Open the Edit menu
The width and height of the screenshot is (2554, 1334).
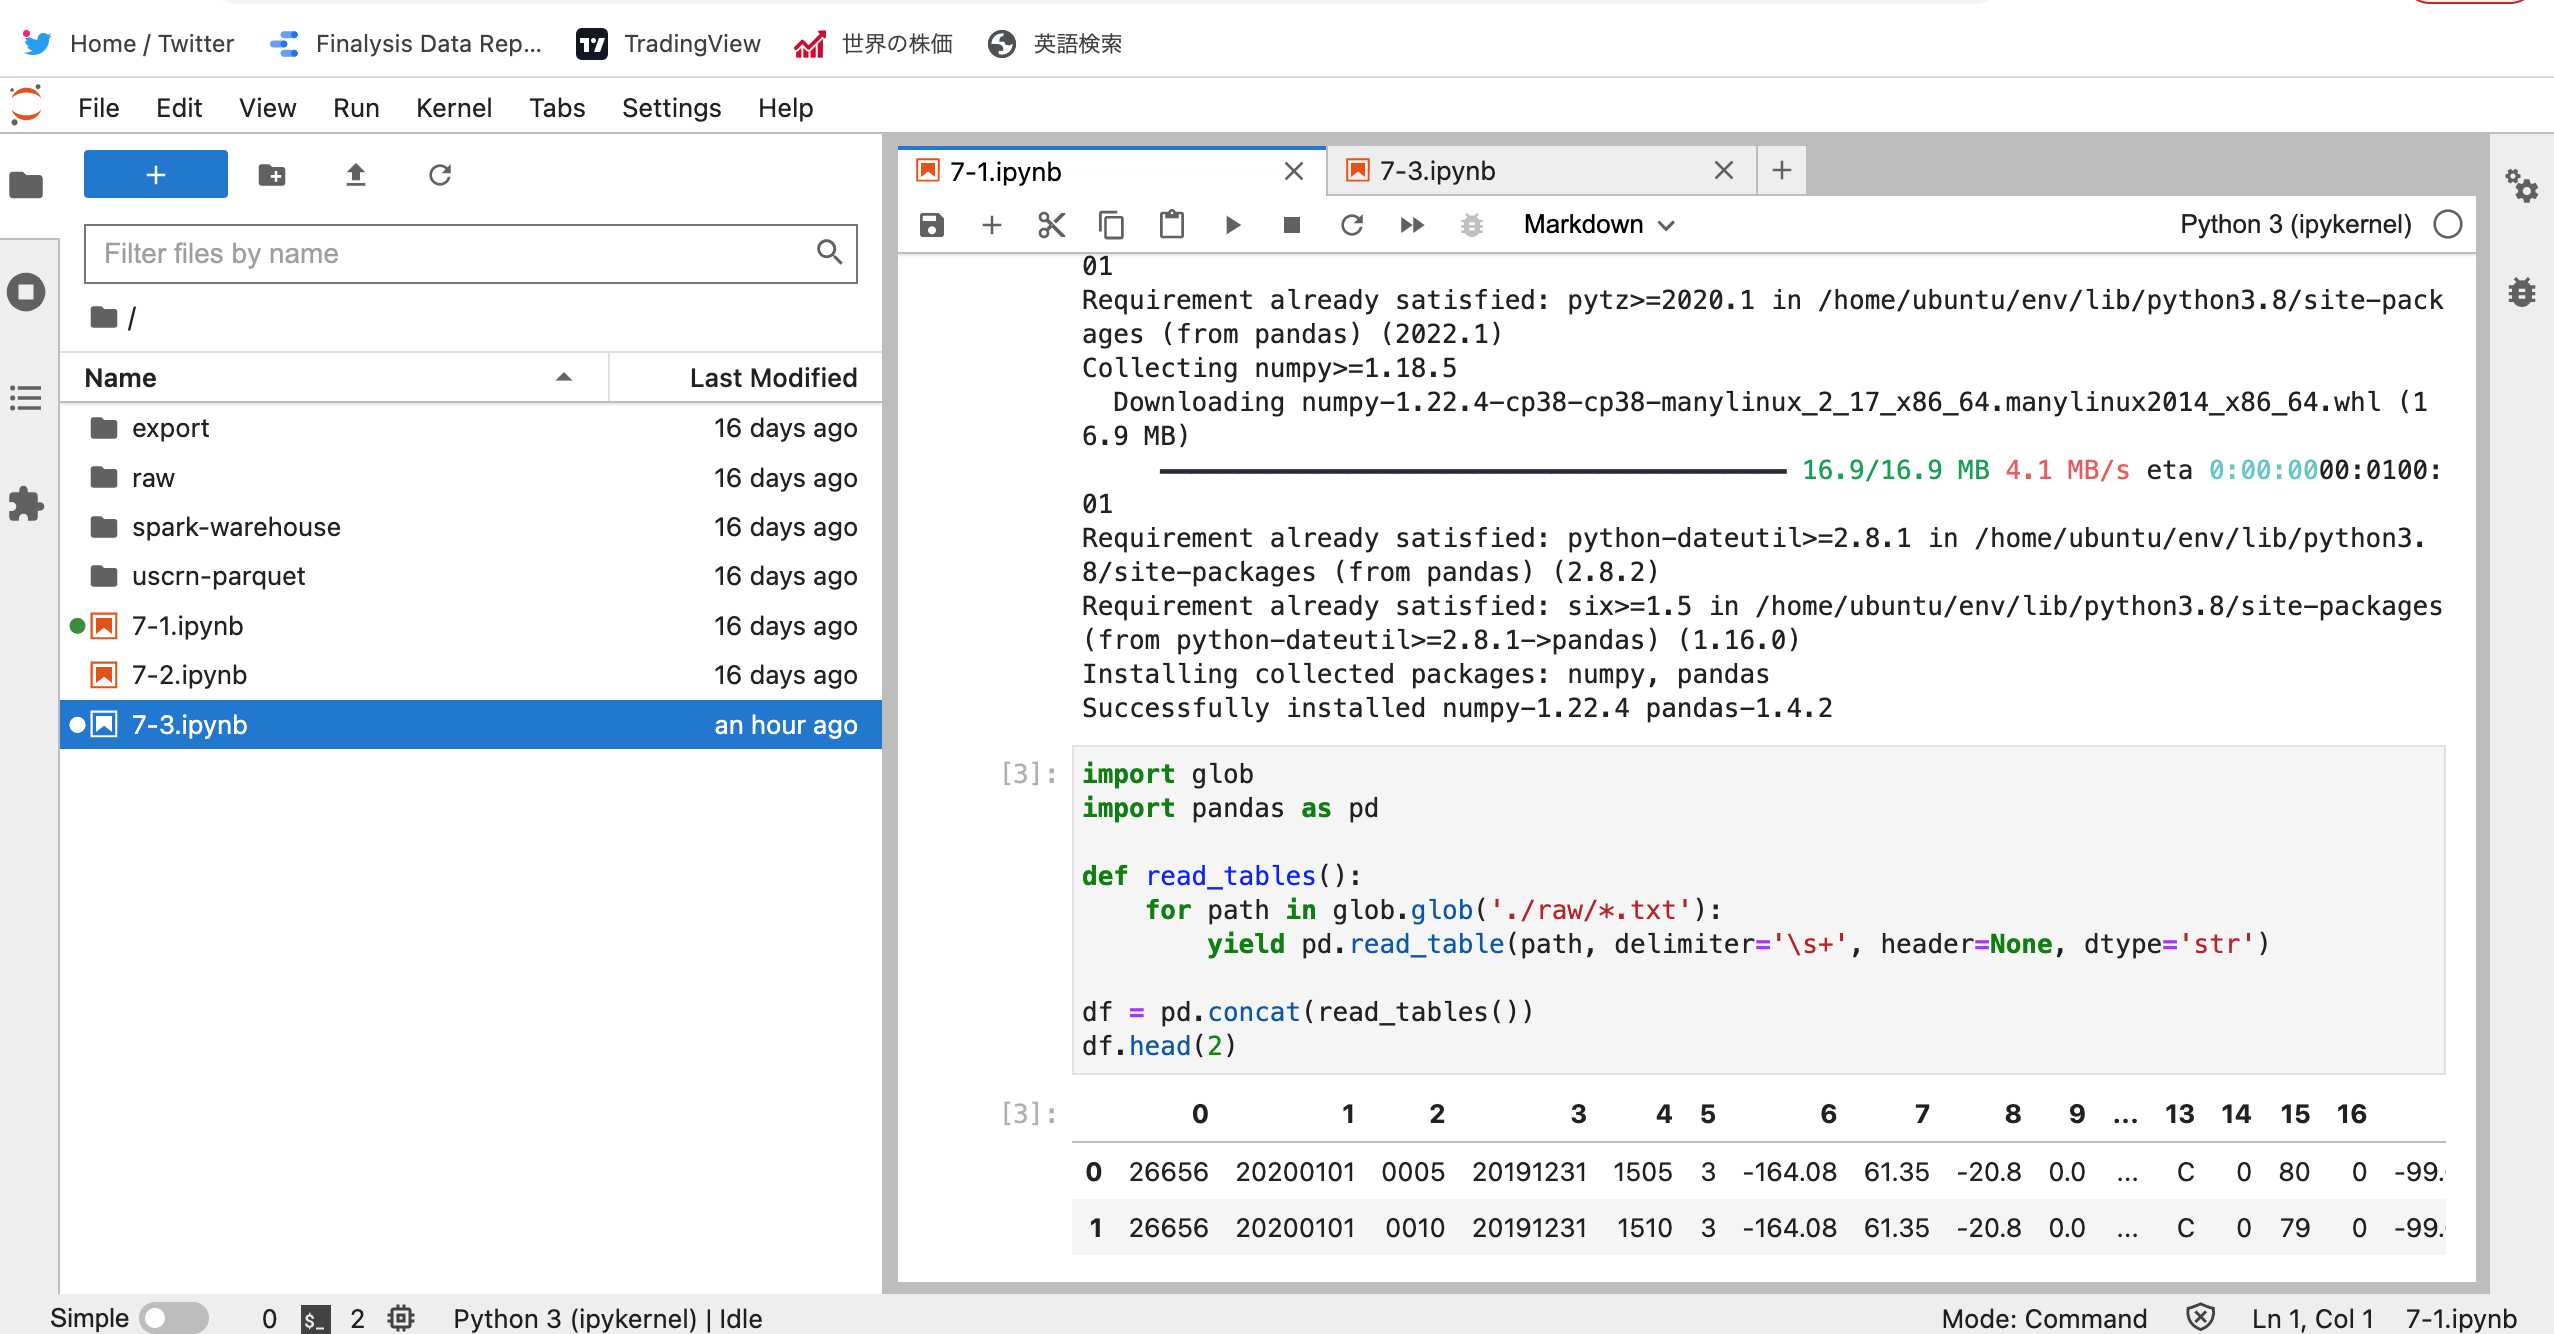179,107
